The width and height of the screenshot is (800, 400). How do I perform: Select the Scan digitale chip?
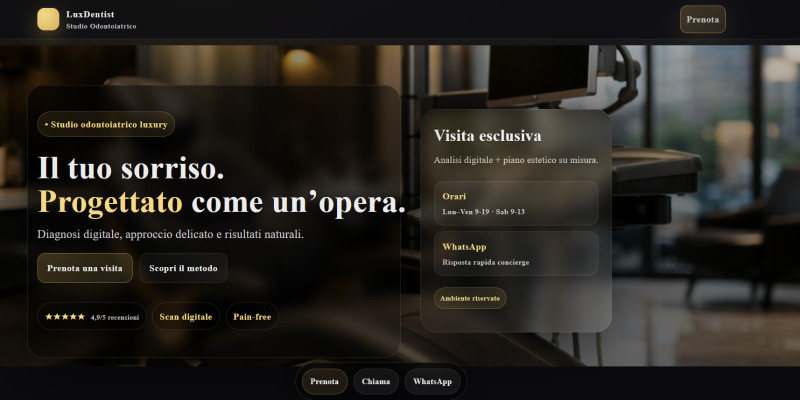pyautogui.click(x=186, y=316)
